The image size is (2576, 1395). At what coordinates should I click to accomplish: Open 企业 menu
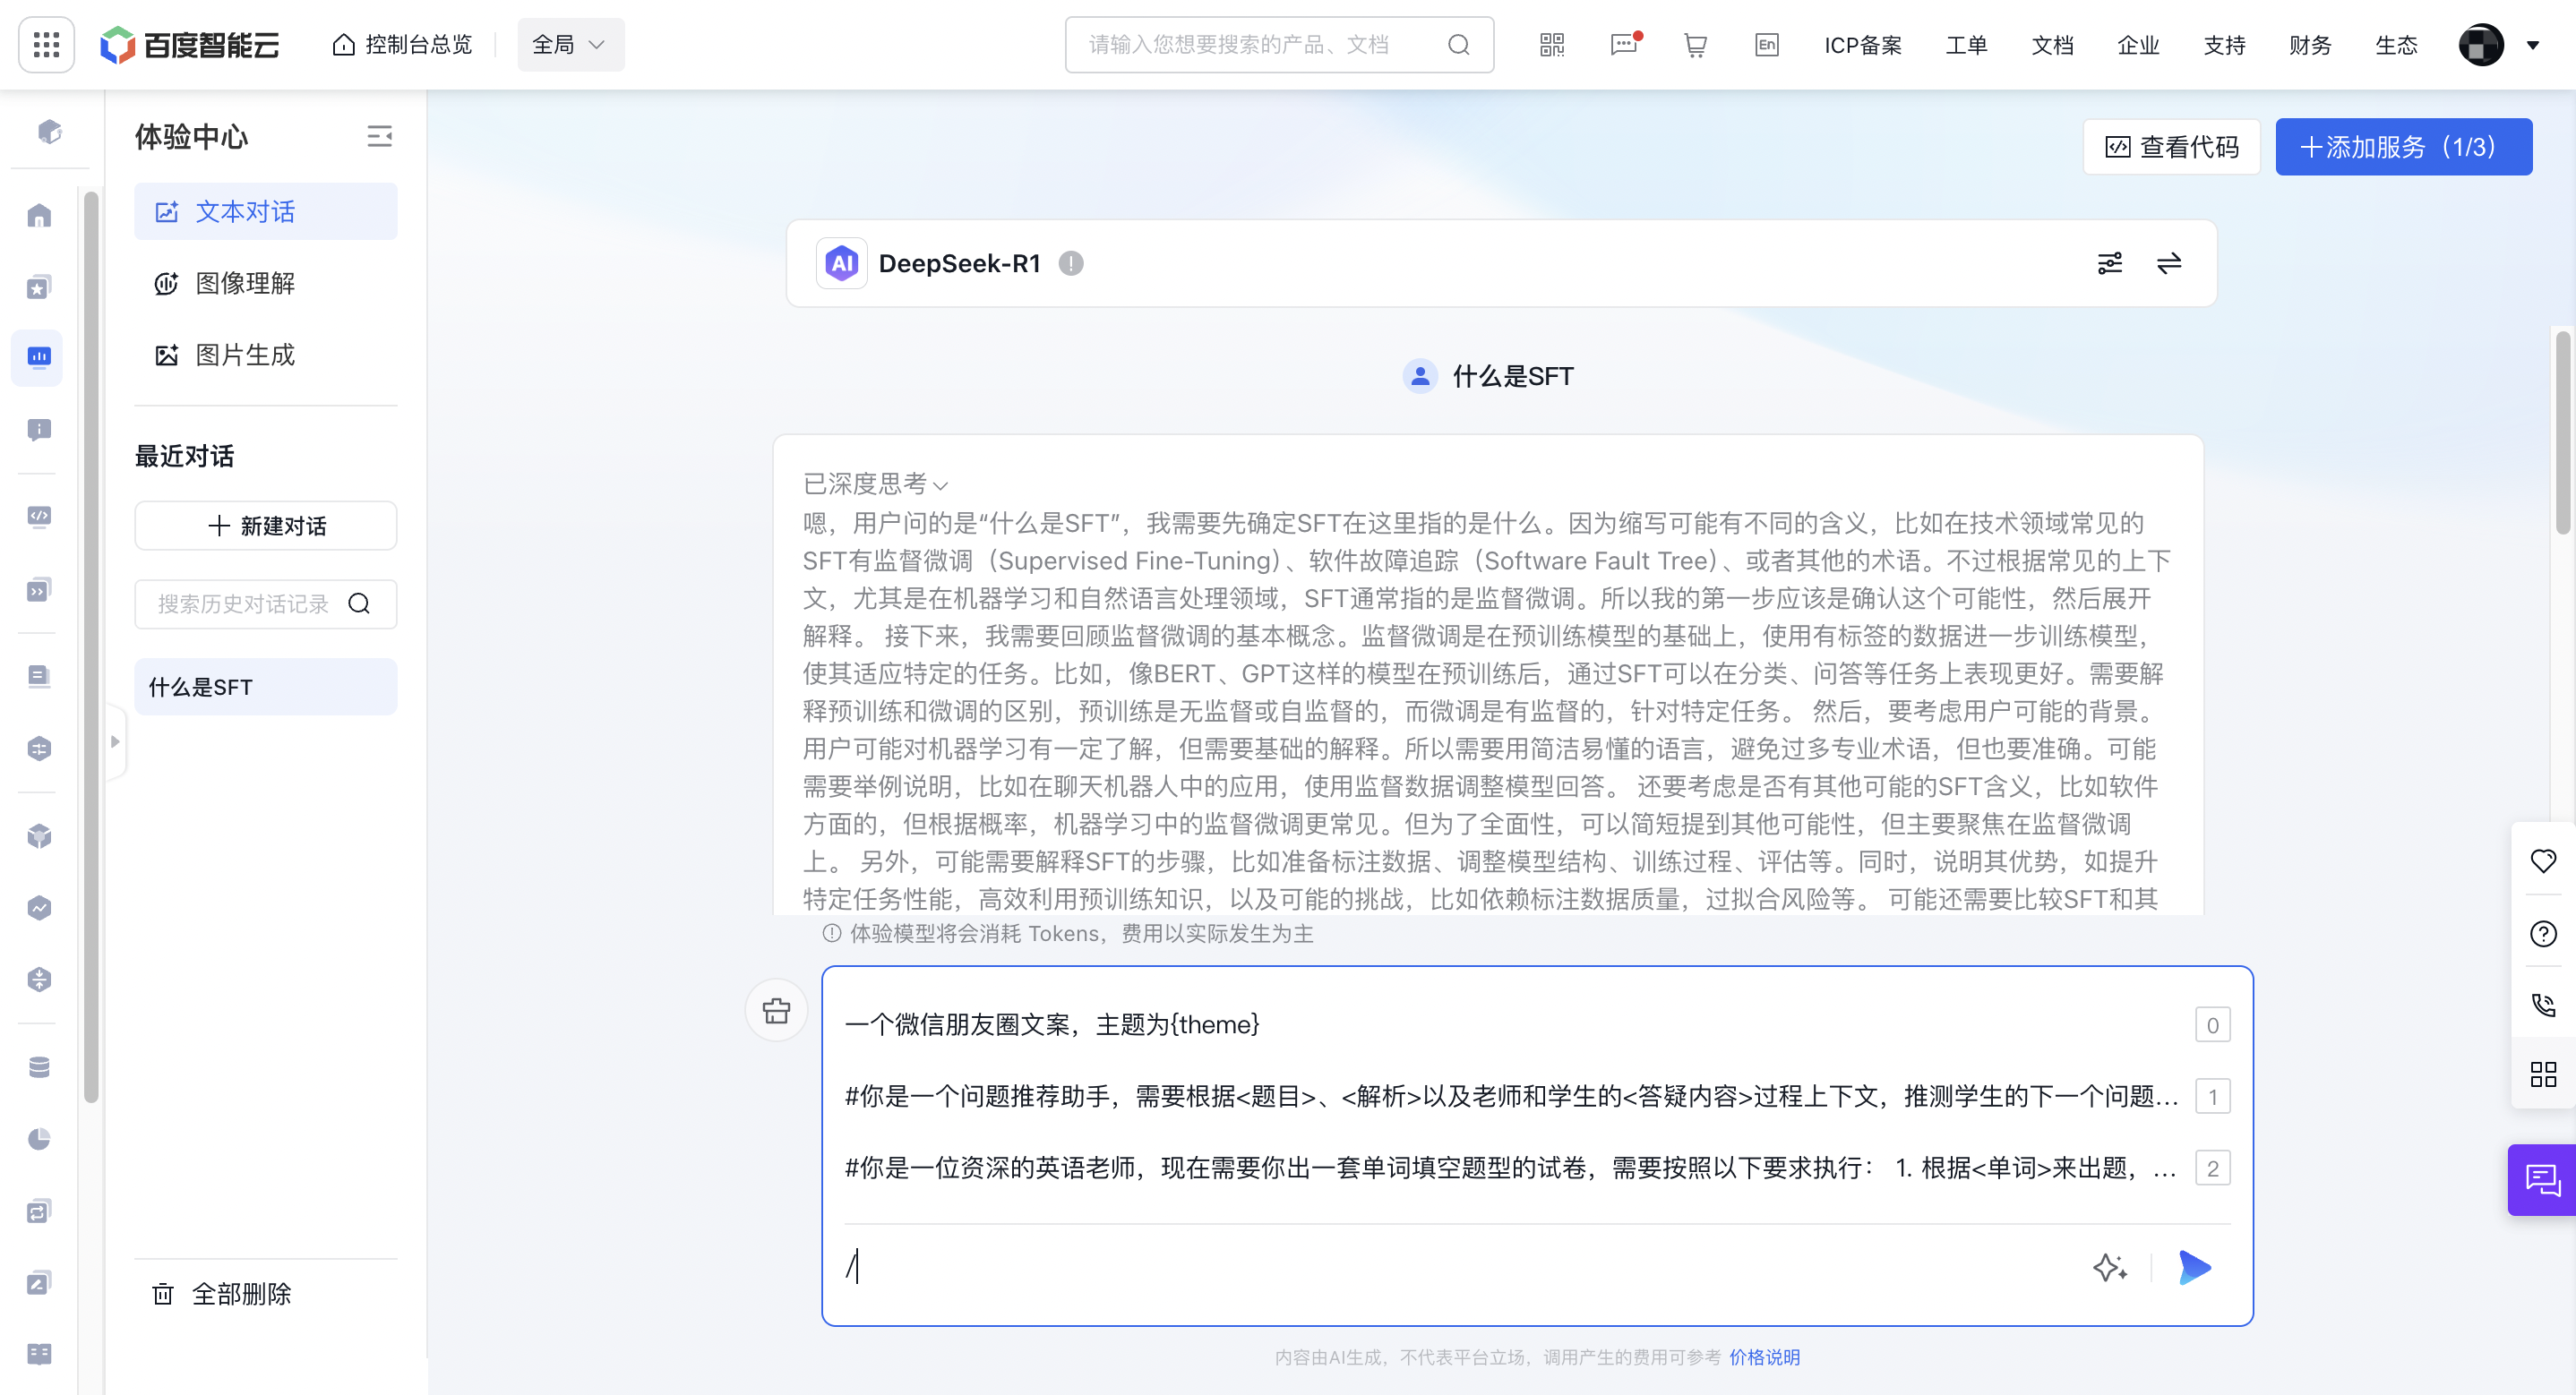(2139, 45)
